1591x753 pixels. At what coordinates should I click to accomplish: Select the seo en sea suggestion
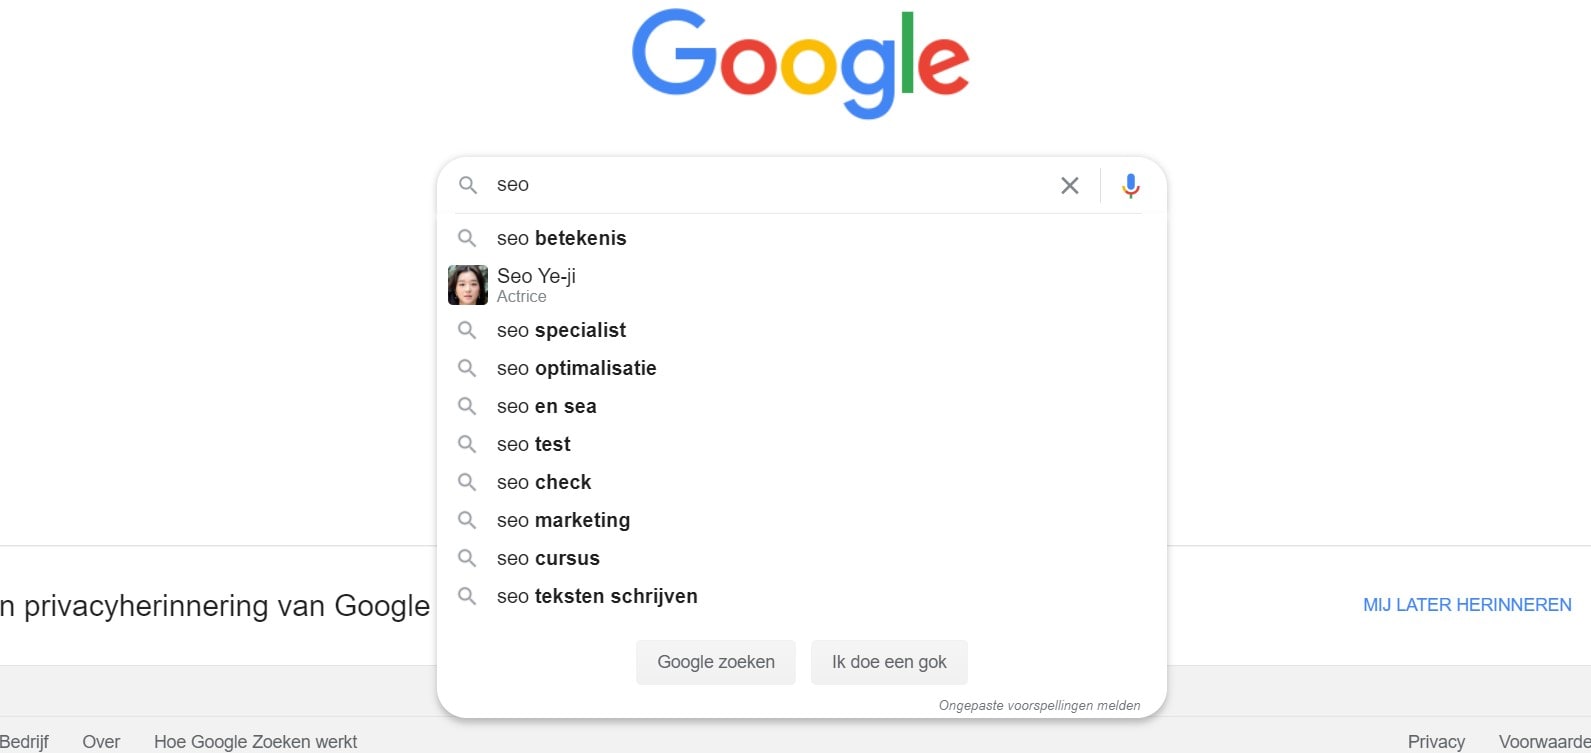click(547, 406)
